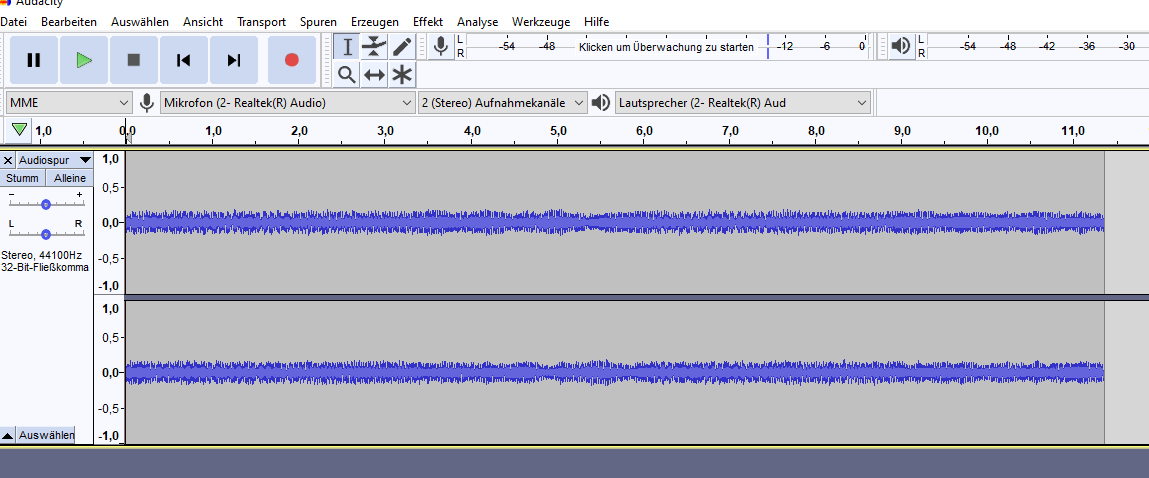1149x478 pixels.
Task: Solo the track using Alleine button
Action: pos(70,178)
